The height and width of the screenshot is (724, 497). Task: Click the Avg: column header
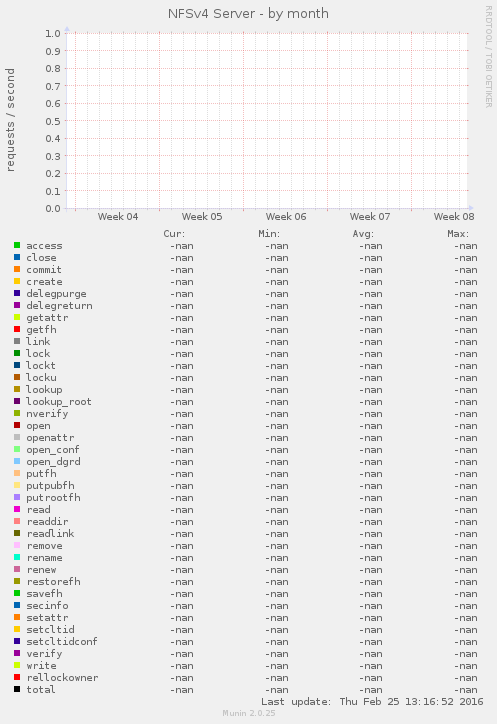click(x=364, y=234)
